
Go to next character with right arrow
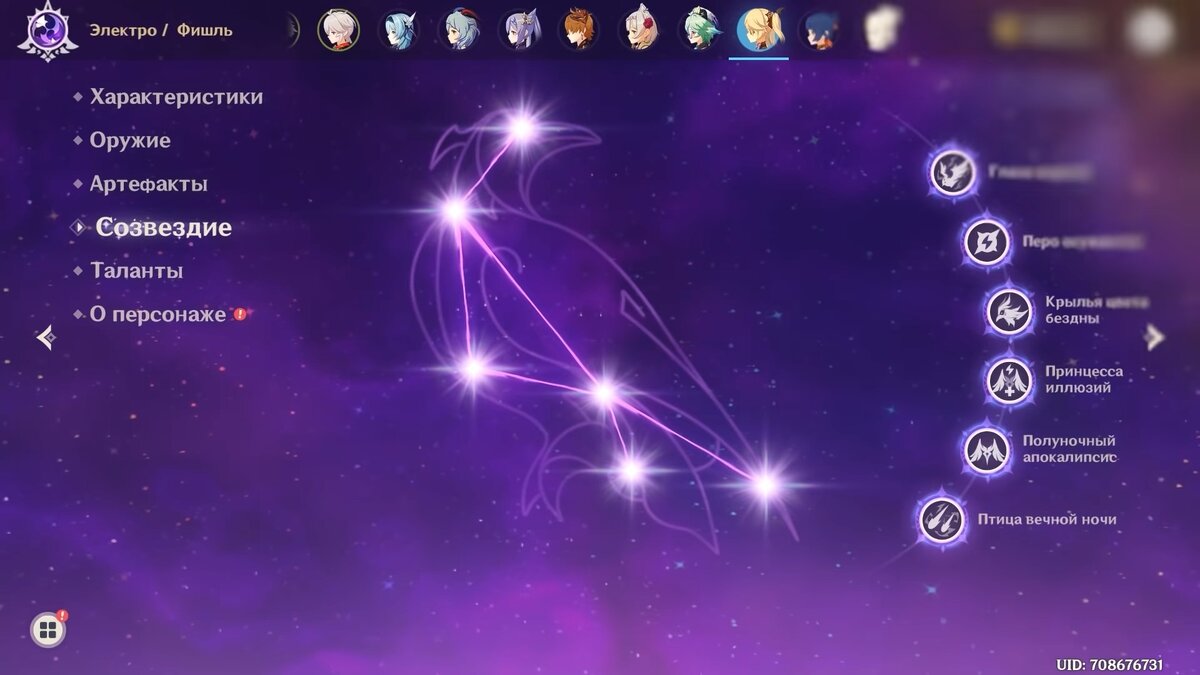pyautogui.click(x=1155, y=337)
